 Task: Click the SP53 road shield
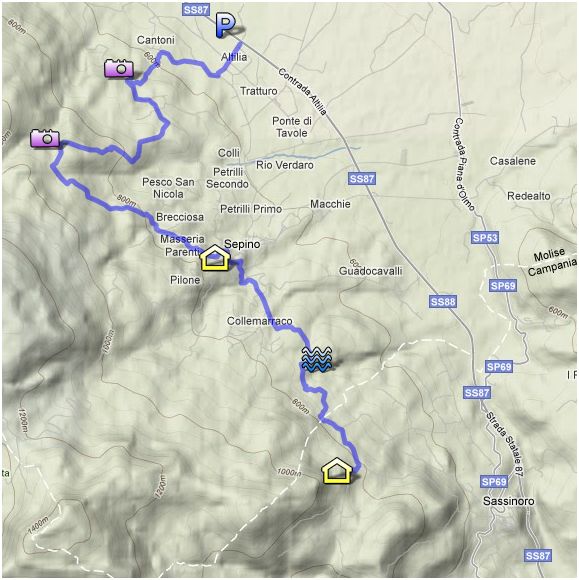(x=485, y=237)
